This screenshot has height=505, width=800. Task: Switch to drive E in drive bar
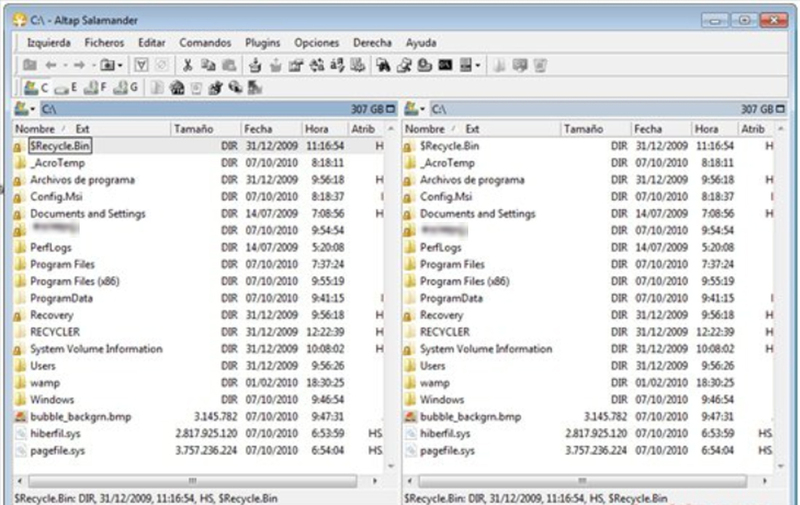(x=66, y=88)
